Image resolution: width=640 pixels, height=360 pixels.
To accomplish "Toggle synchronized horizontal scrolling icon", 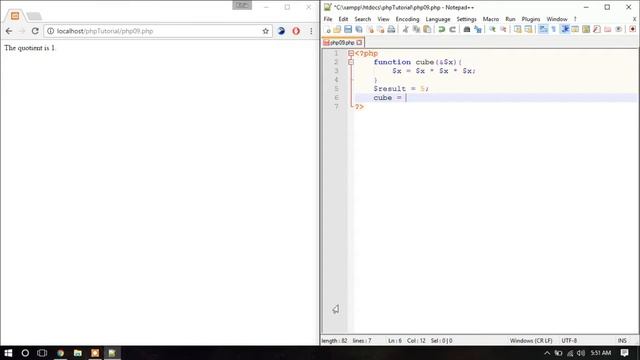I will coord(528,29).
